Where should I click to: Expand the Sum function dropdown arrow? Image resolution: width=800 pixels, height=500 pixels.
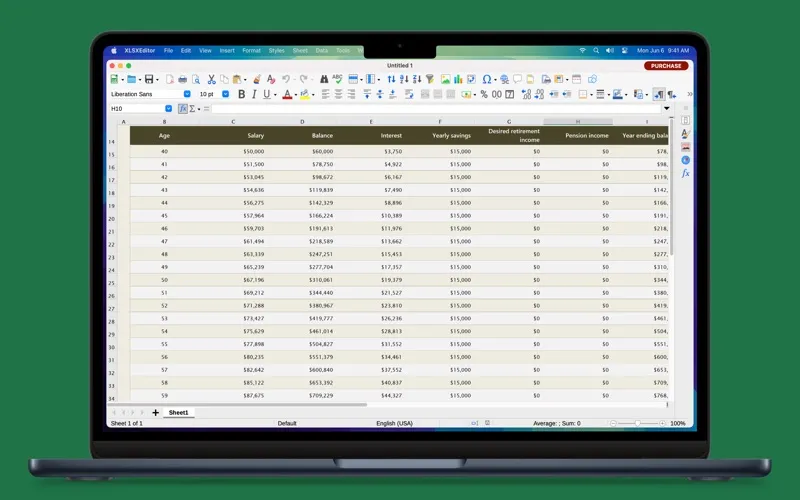199,109
